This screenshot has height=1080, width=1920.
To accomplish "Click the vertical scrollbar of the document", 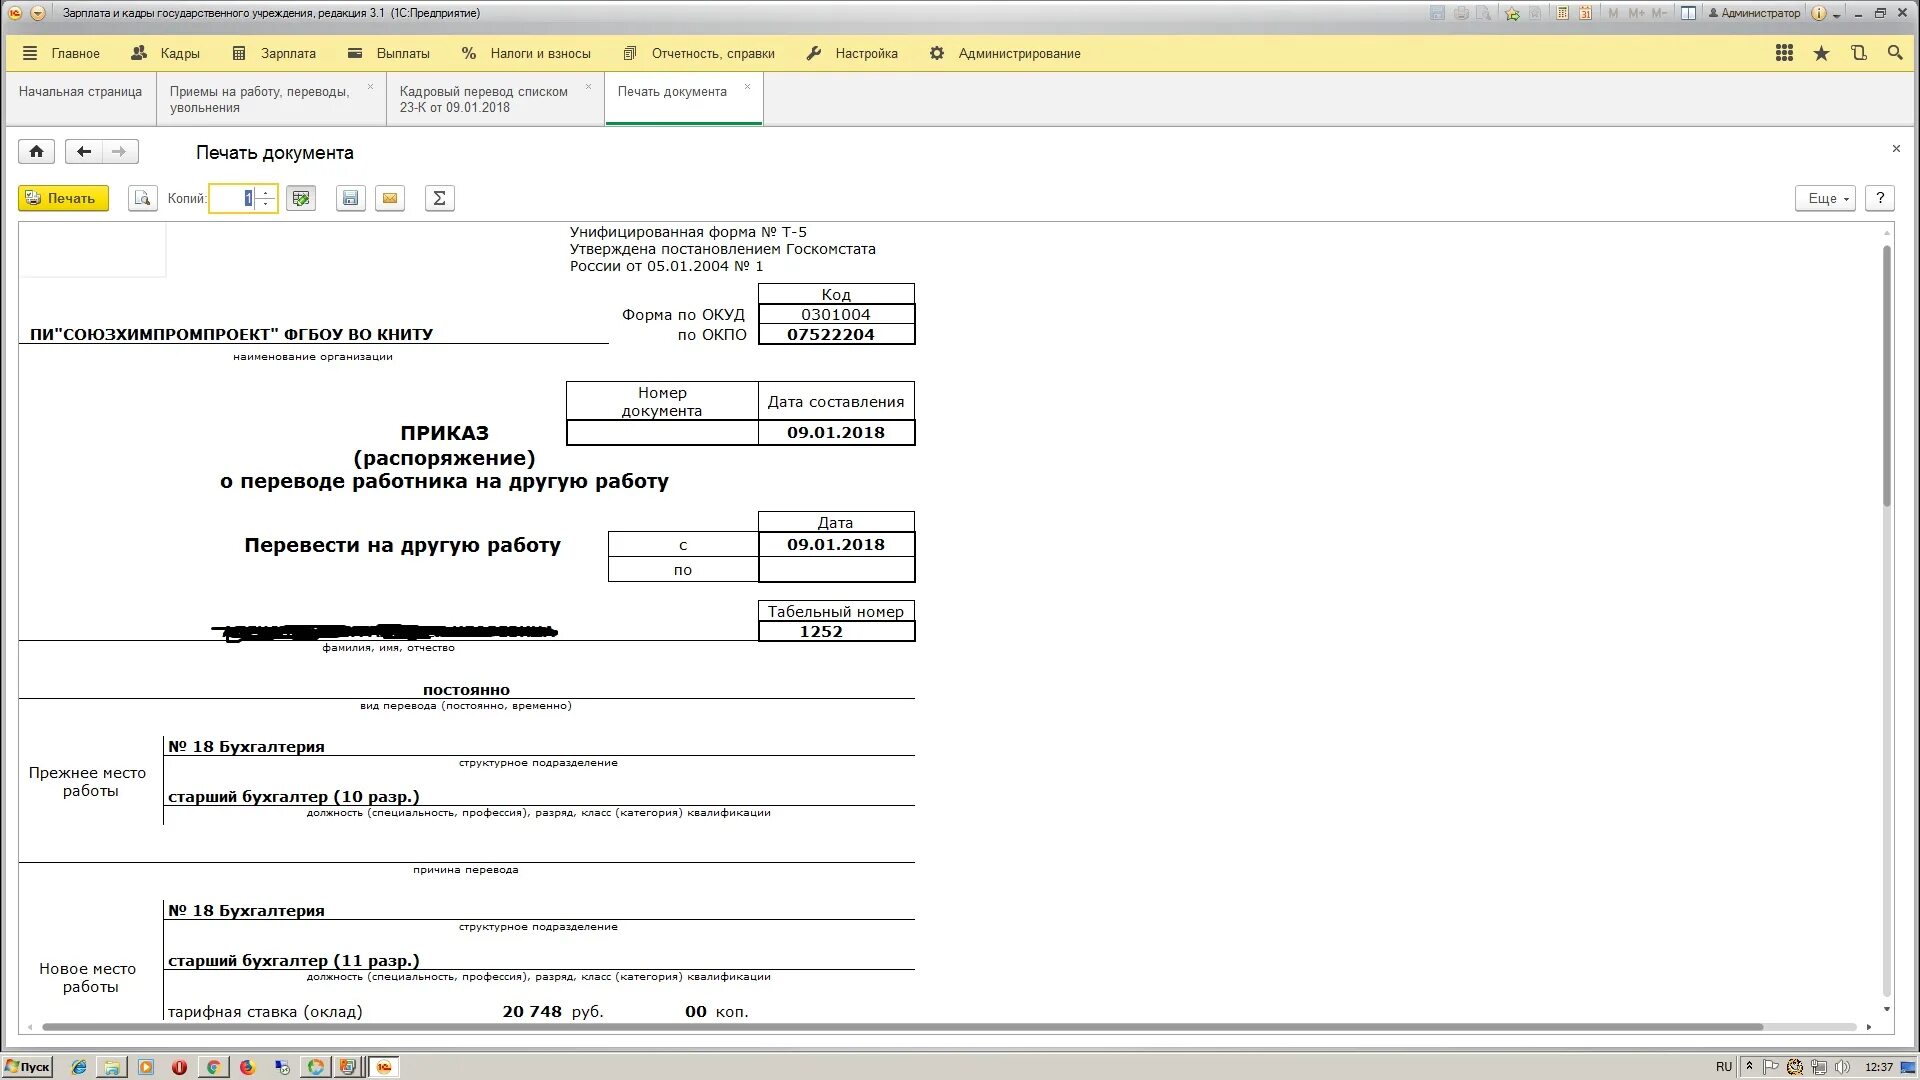I will pos(1887,375).
